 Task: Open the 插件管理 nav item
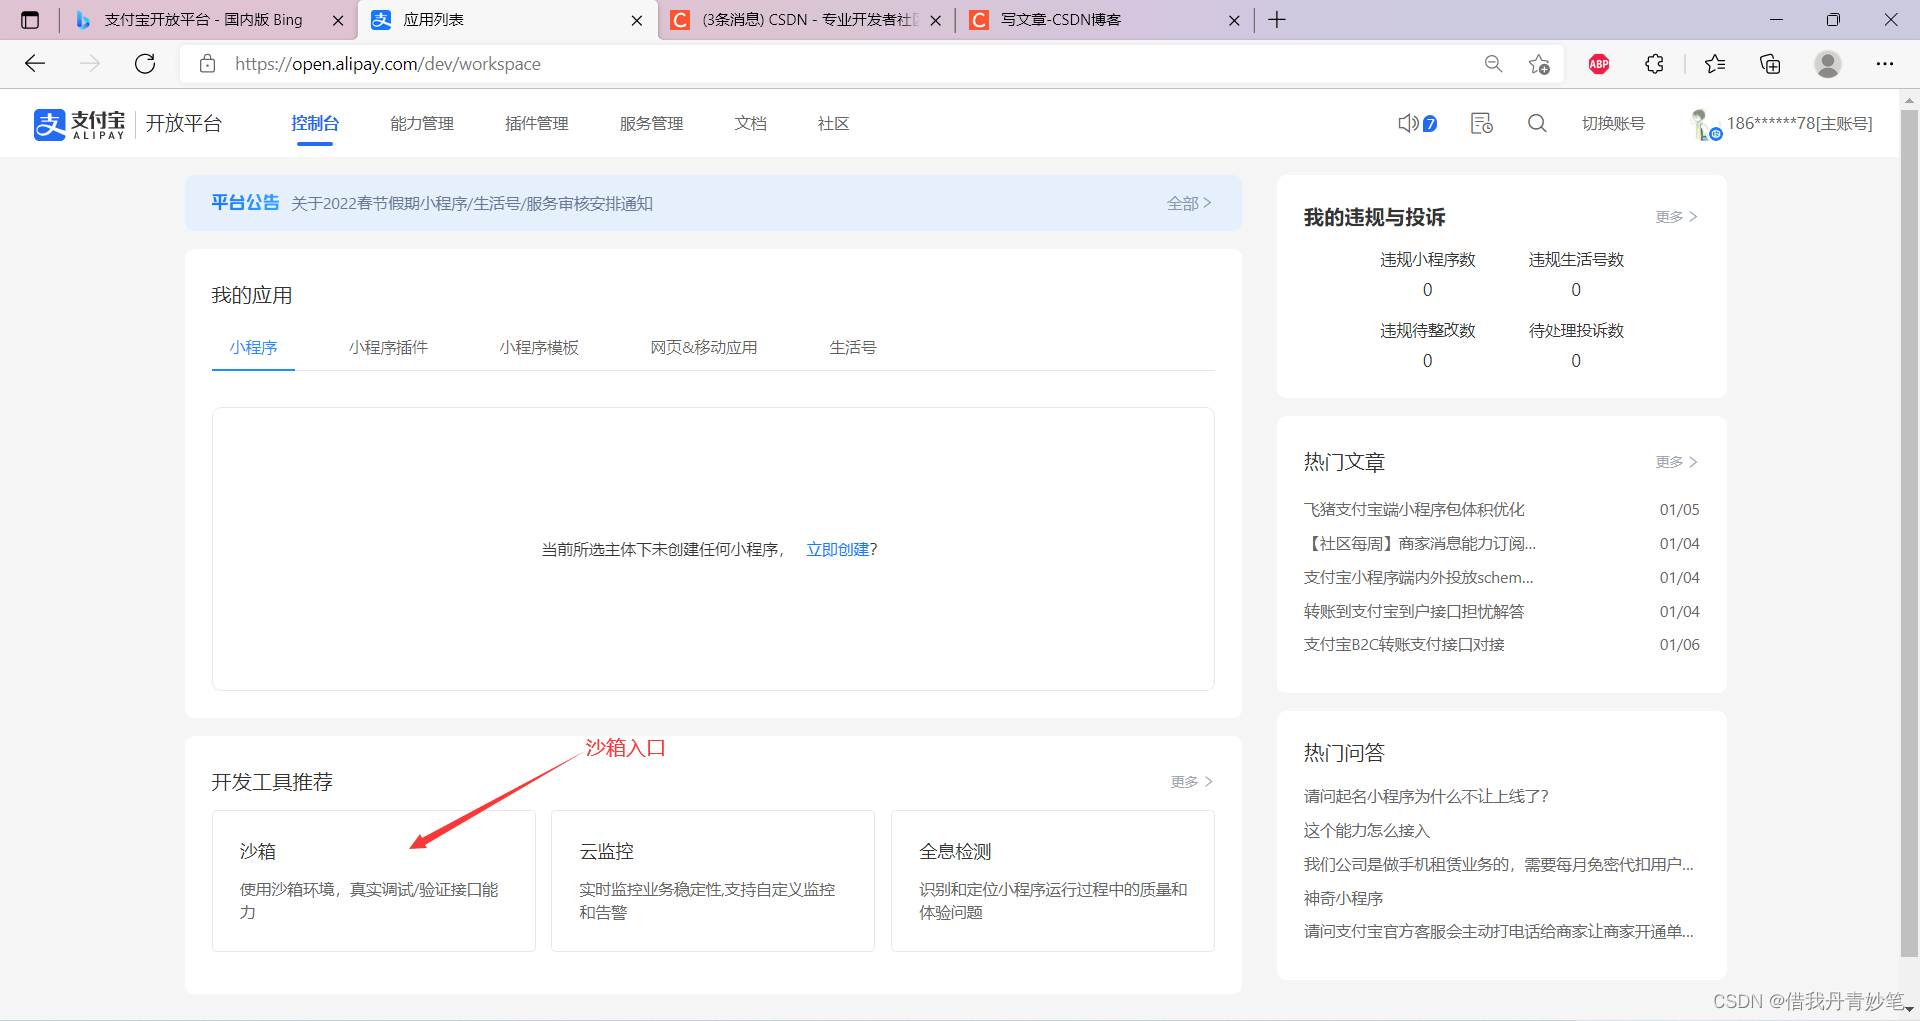point(537,123)
